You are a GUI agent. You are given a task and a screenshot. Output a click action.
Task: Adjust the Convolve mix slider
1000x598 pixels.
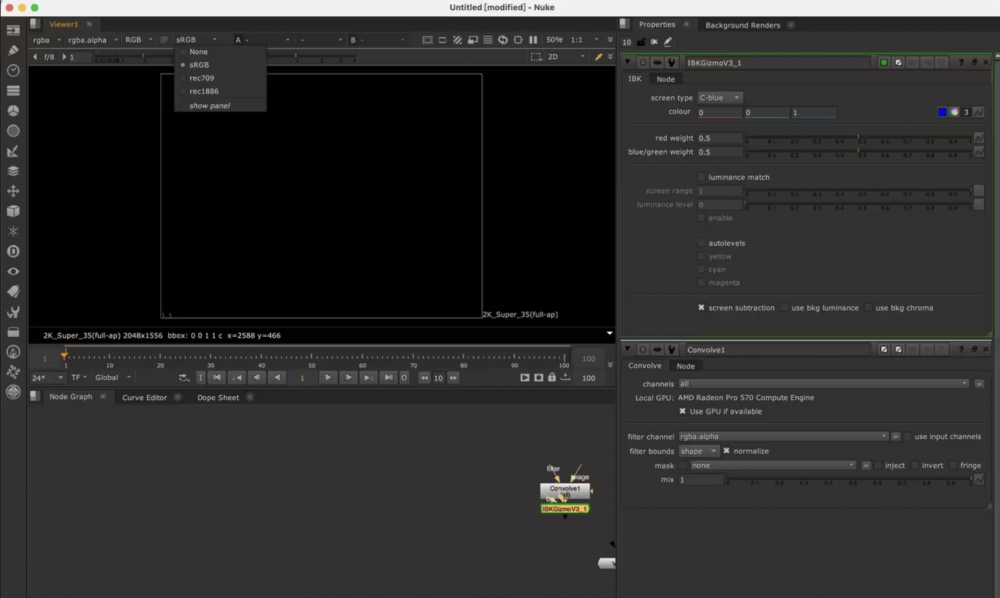pos(850,480)
